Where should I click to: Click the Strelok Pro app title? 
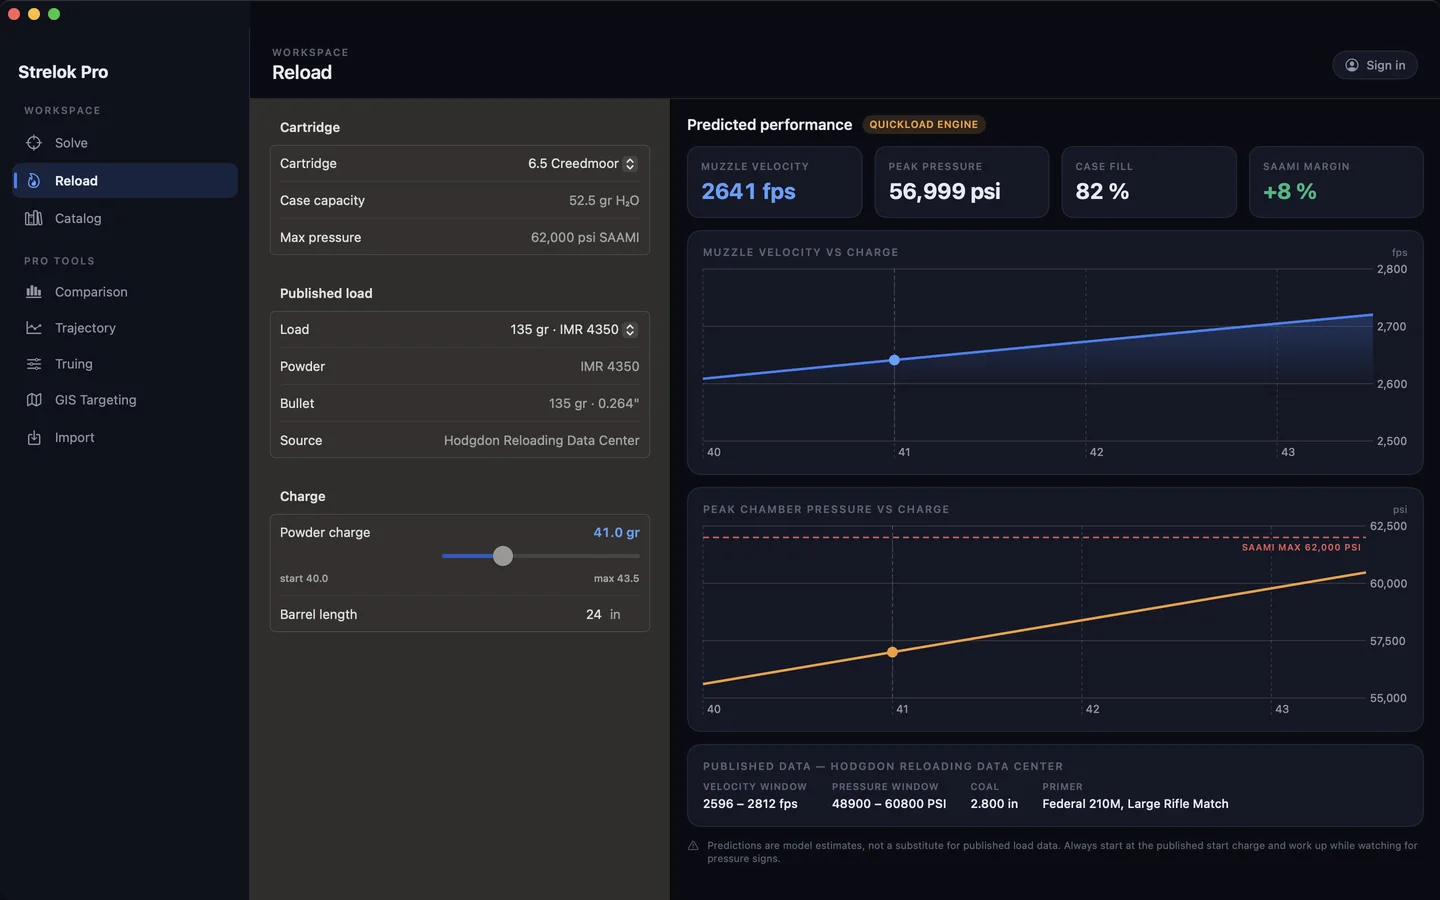coord(63,72)
